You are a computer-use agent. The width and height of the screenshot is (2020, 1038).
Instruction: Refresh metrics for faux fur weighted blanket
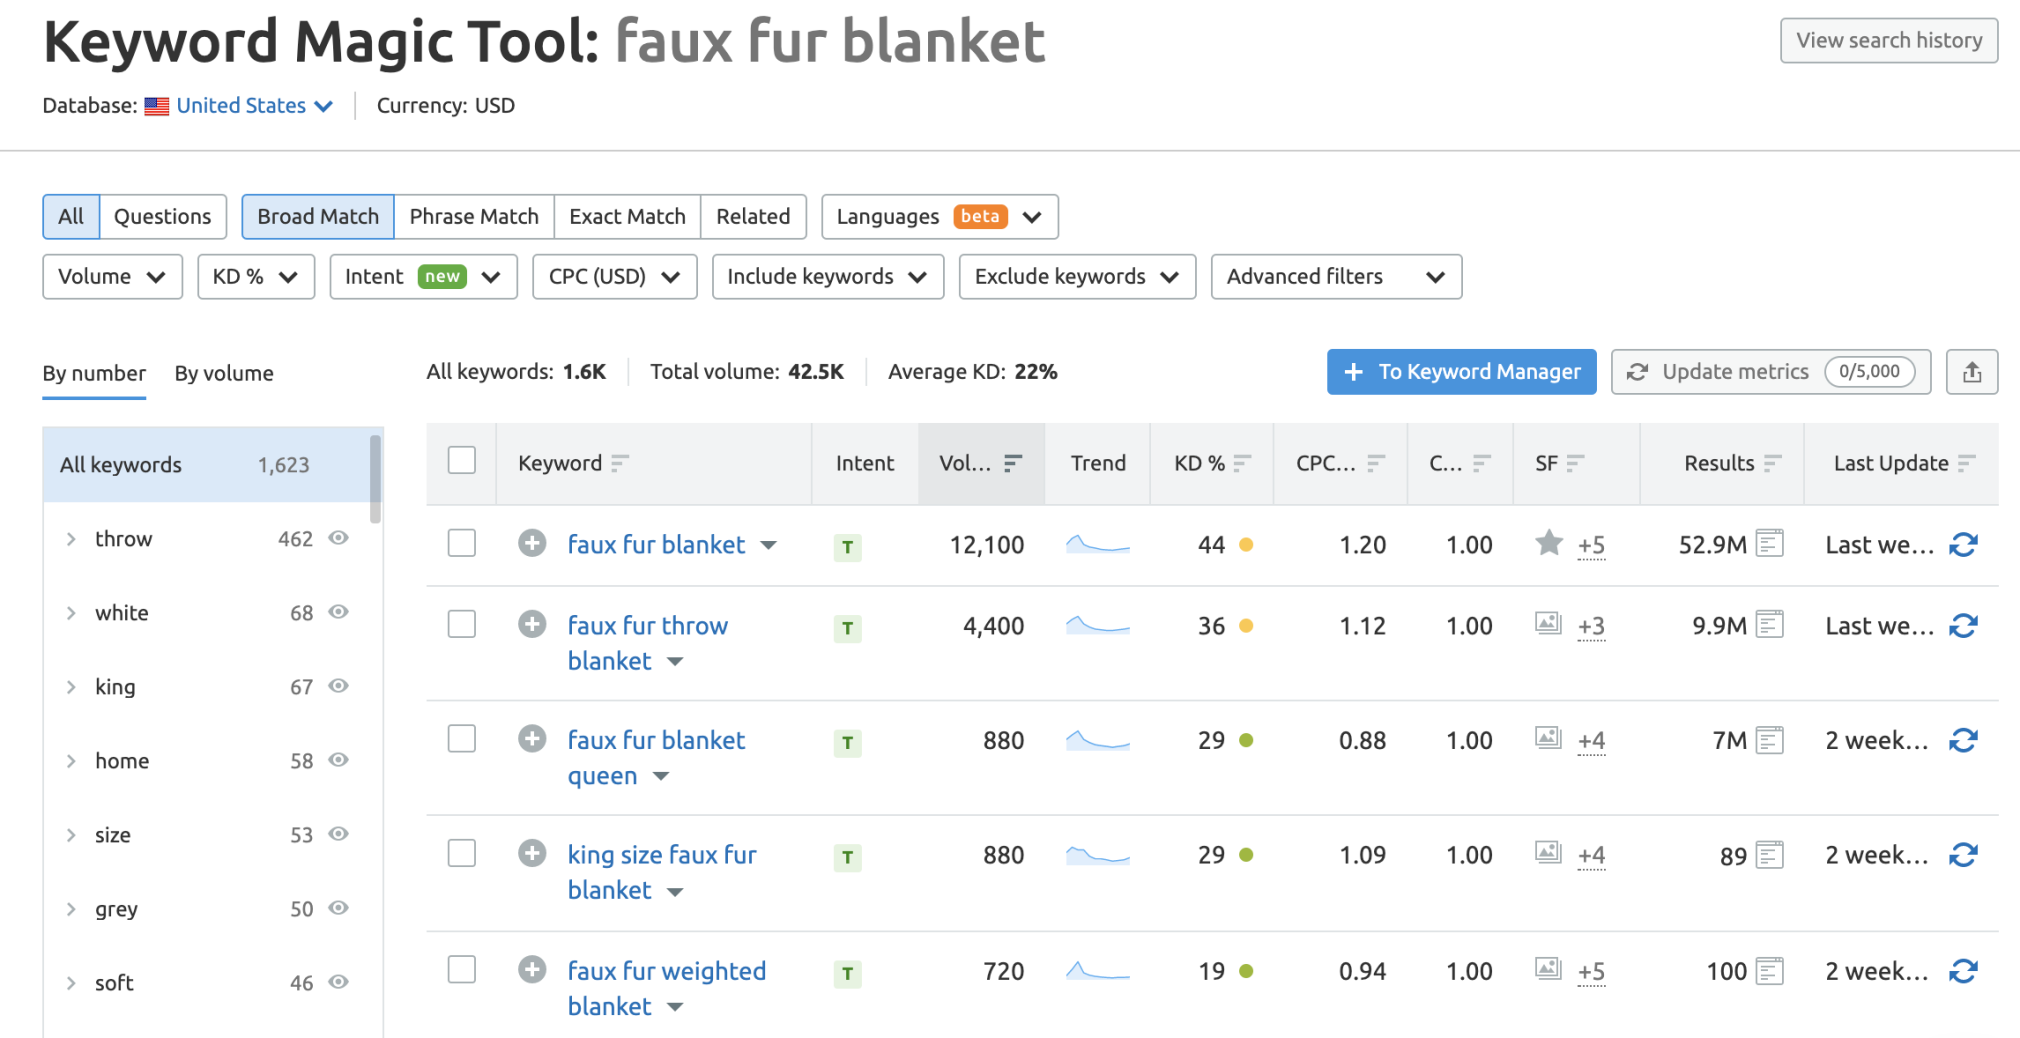[1964, 971]
